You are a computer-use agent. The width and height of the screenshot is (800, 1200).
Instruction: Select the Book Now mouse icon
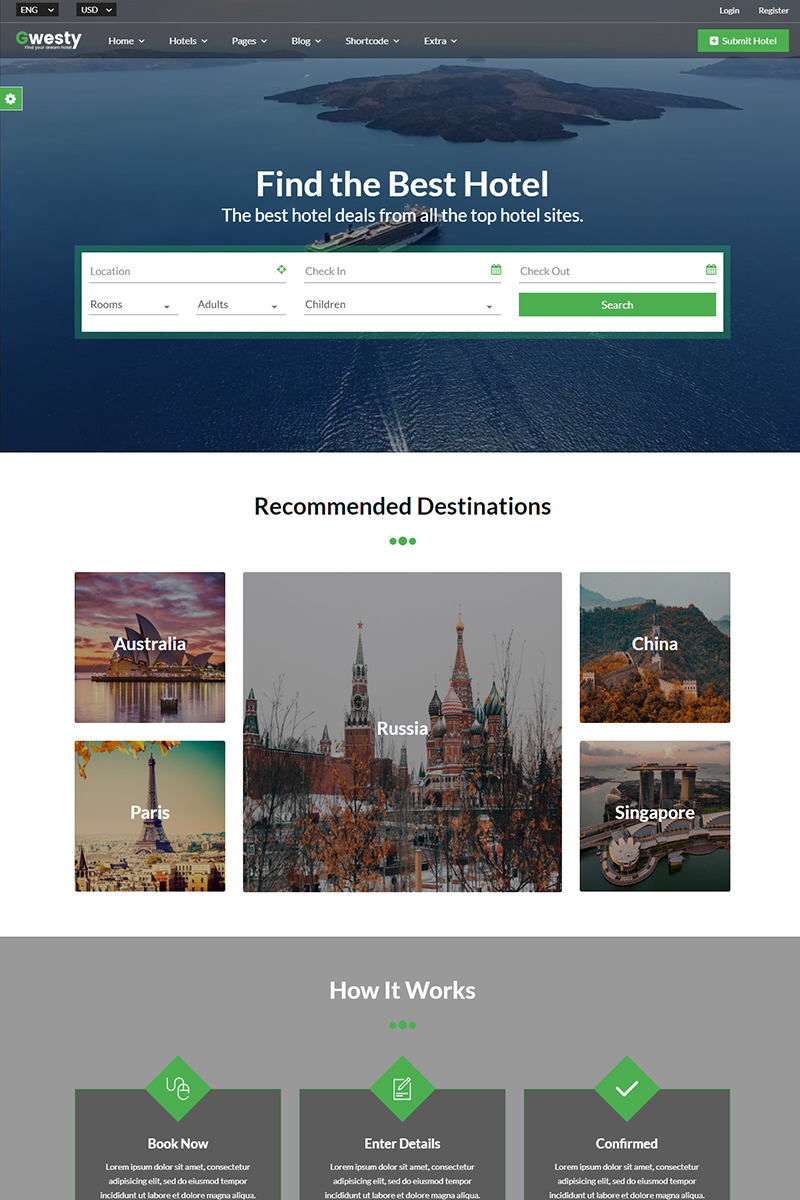pyautogui.click(x=178, y=1090)
